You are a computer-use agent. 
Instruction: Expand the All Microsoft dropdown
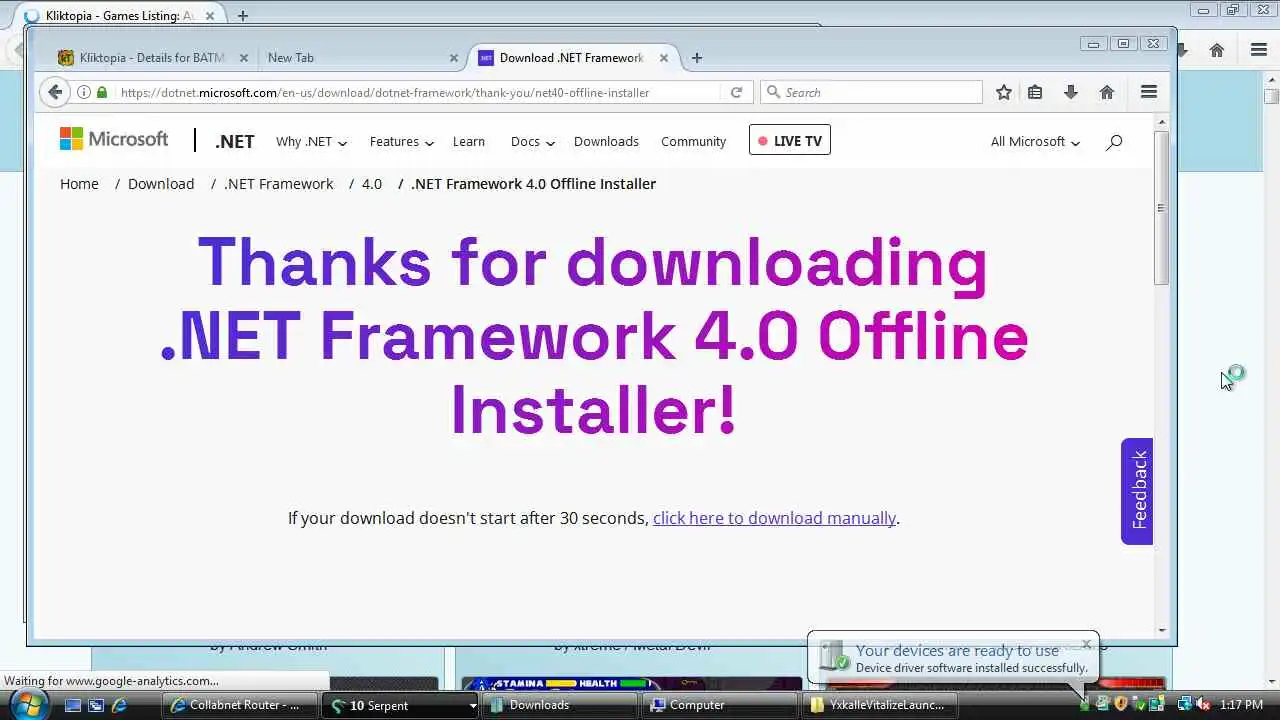1035,142
